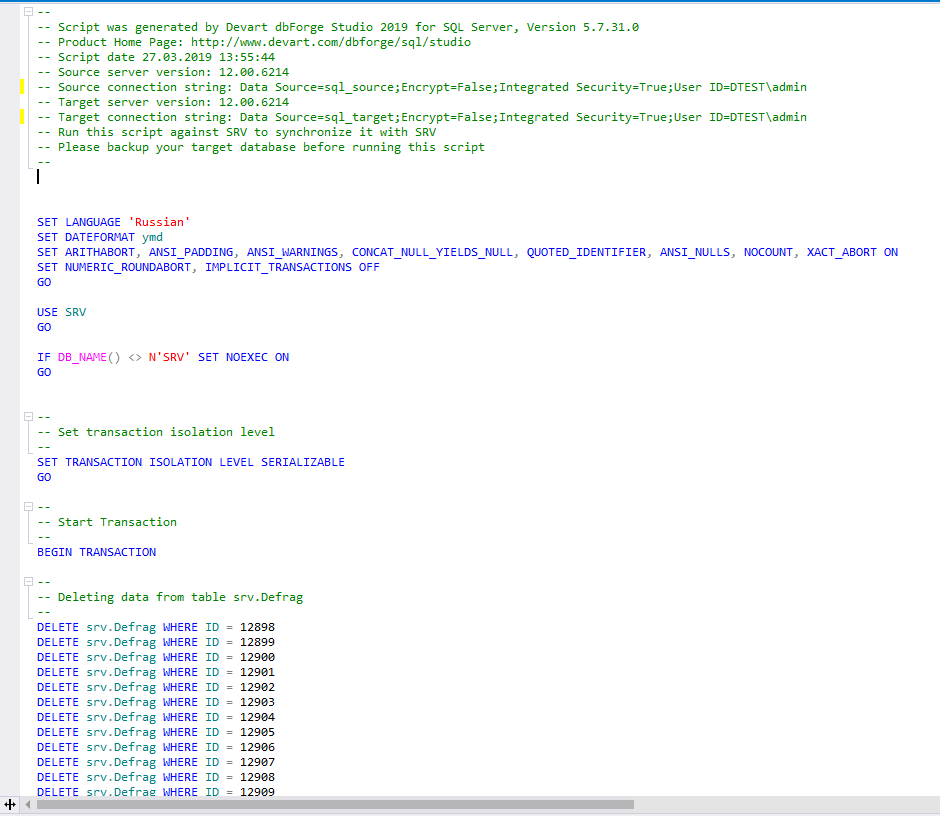Collapse the 'Deleting data from table' comment block

point(28,582)
